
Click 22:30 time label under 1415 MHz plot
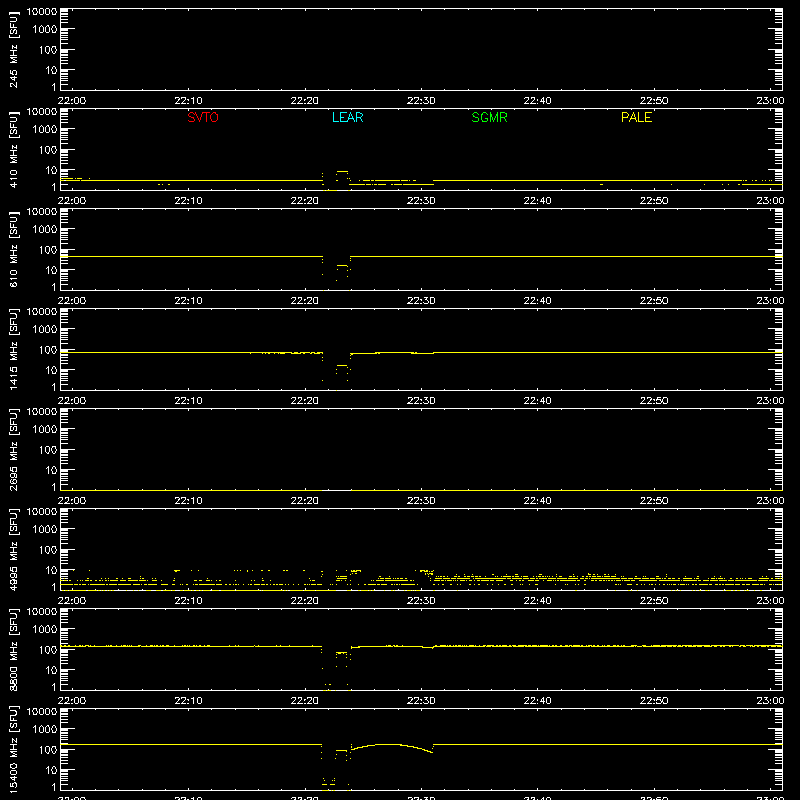[421, 401]
